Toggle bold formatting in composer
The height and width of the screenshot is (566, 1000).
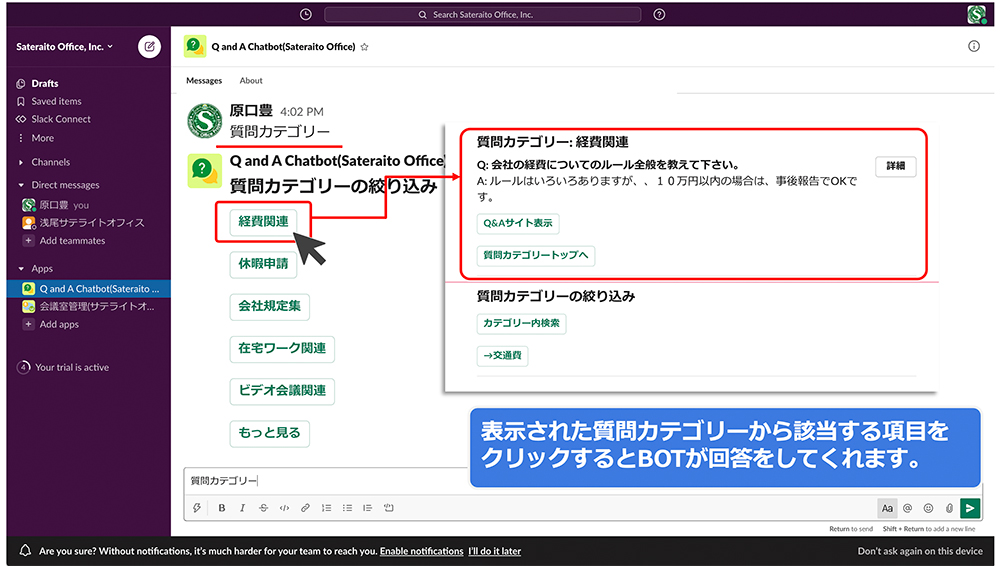point(221,508)
